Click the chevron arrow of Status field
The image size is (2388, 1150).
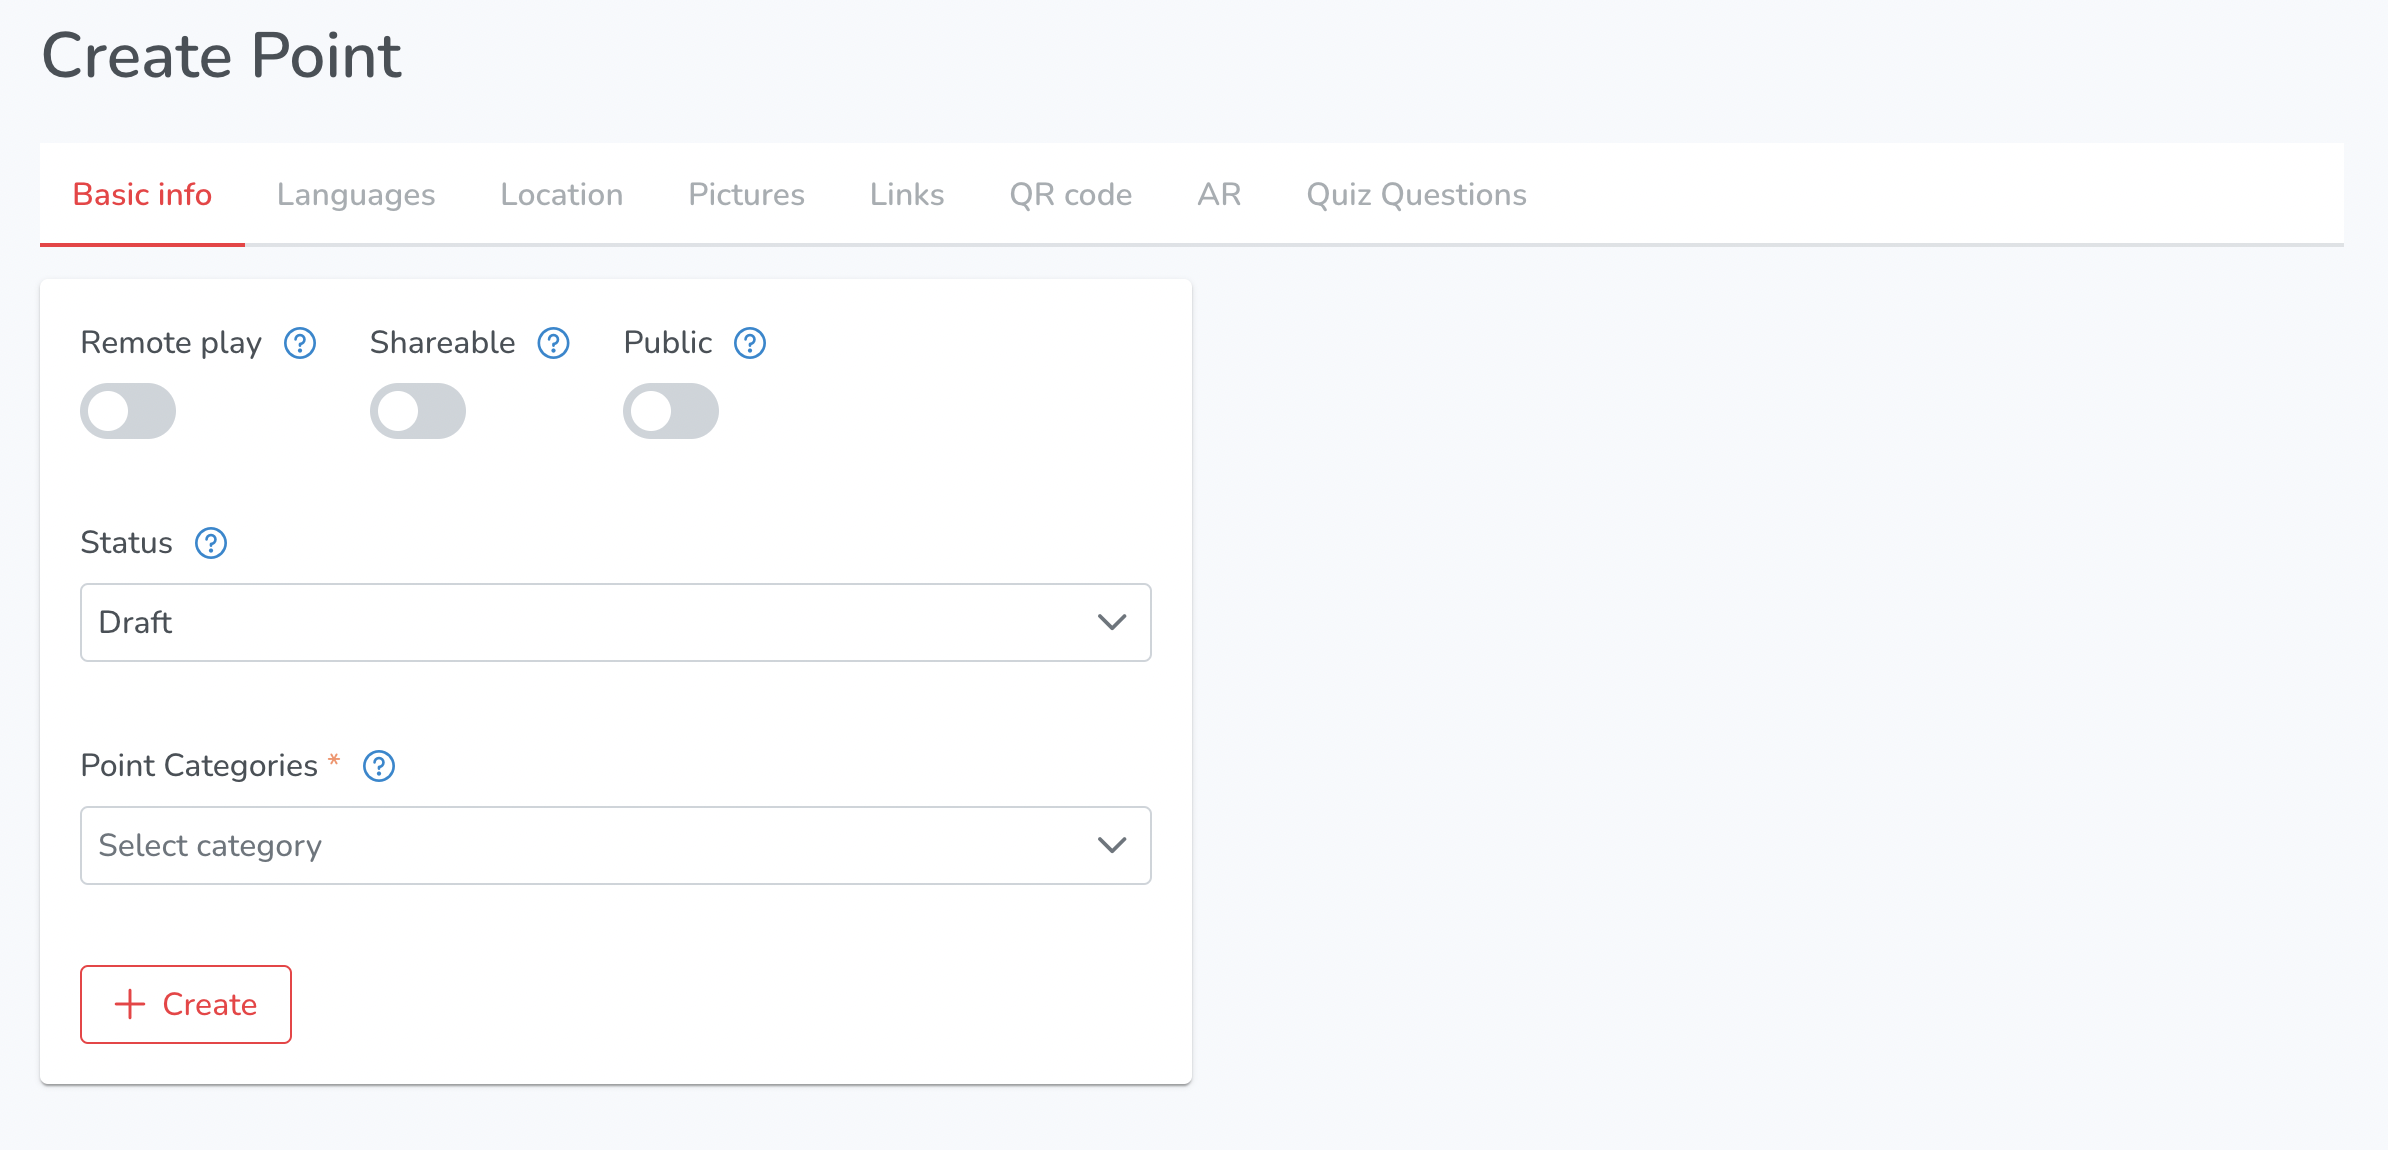pyautogui.click(x=1112, y=622)
